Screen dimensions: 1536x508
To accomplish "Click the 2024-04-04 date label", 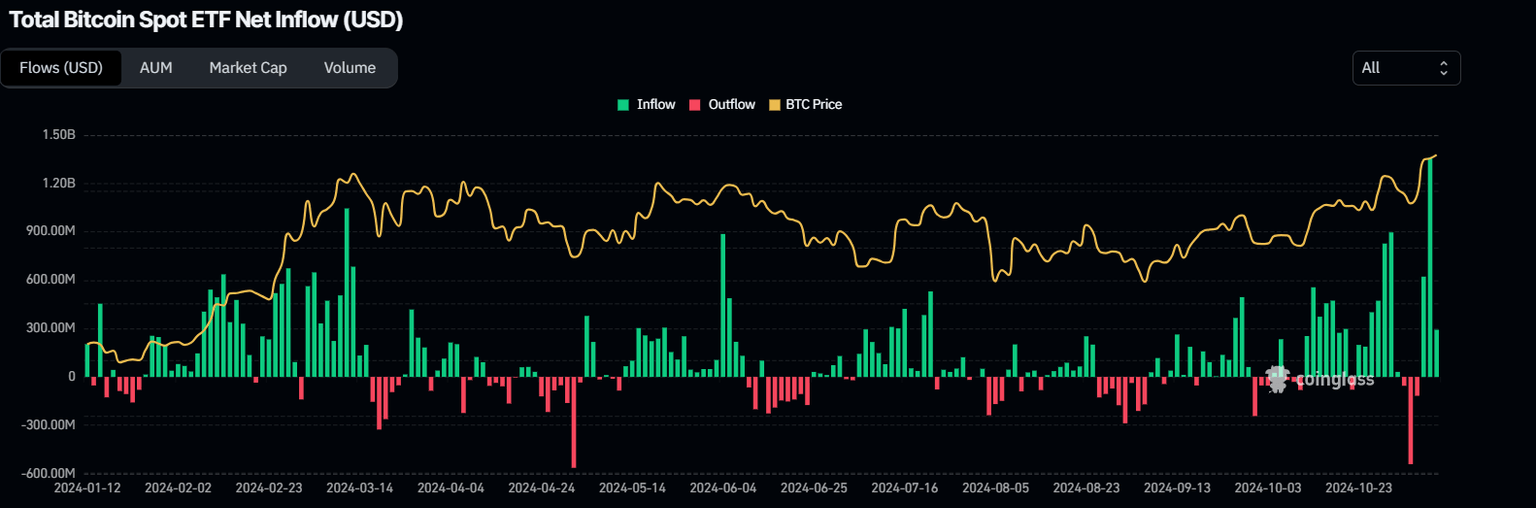I will (450, 489).
